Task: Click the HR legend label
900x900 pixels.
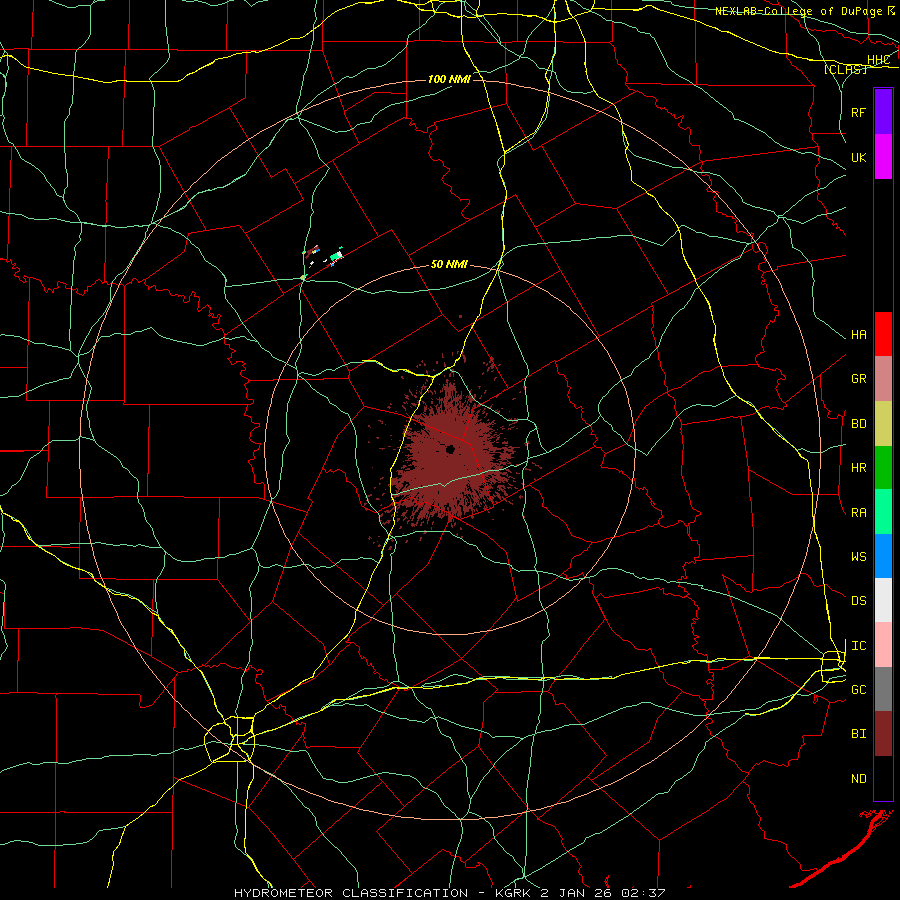Action: tap(859, 468)
